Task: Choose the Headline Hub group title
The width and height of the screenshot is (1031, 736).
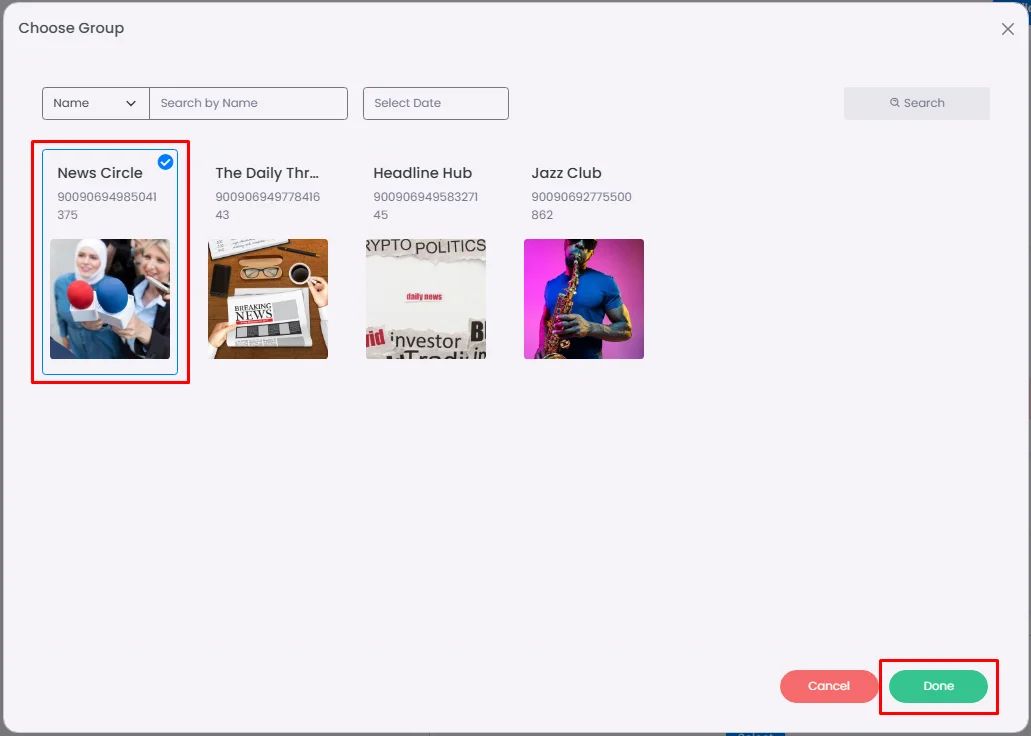Action: (423, 173)
